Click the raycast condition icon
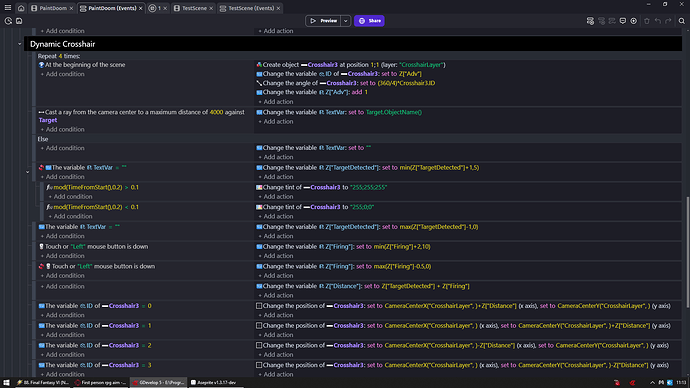Screen dimensions: 690x388 [x=41, y=112]
